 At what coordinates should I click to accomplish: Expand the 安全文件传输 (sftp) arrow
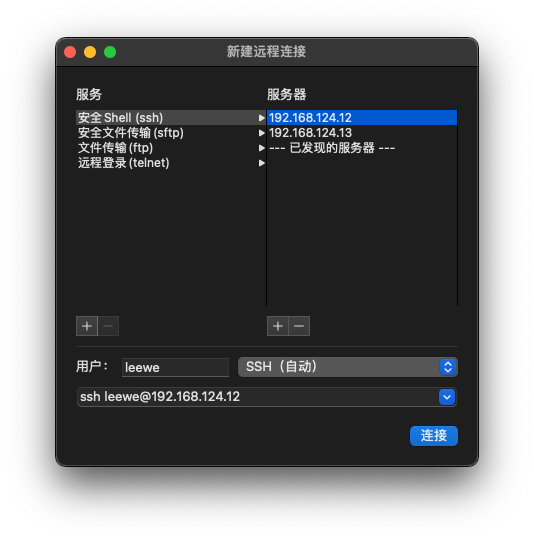pyautogui.click(x=261, y=133)
